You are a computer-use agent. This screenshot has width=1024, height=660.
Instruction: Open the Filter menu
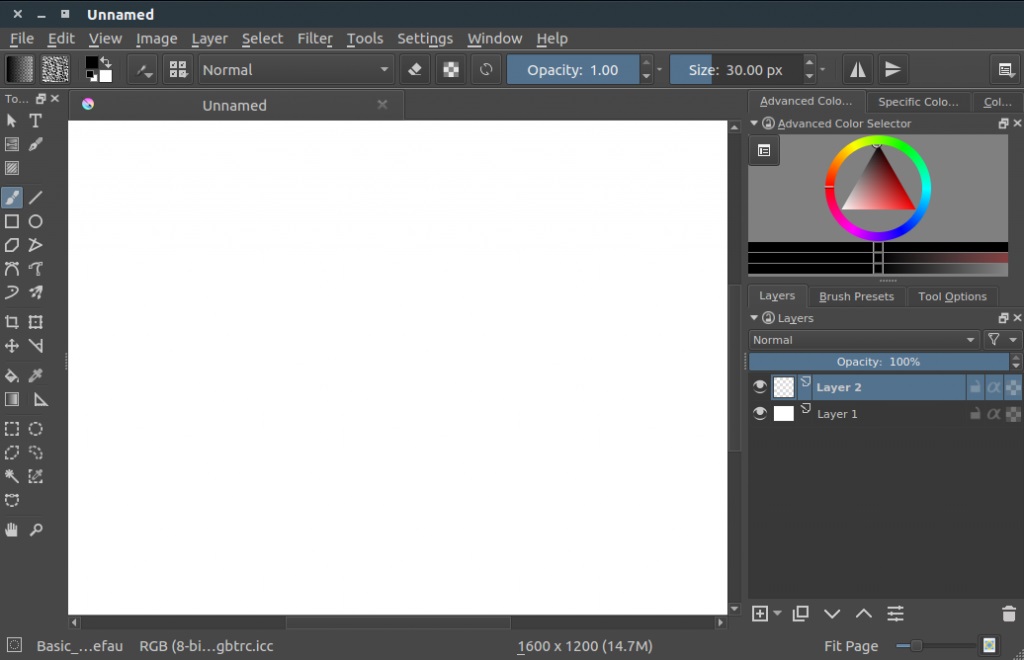(x=315, y=39)
